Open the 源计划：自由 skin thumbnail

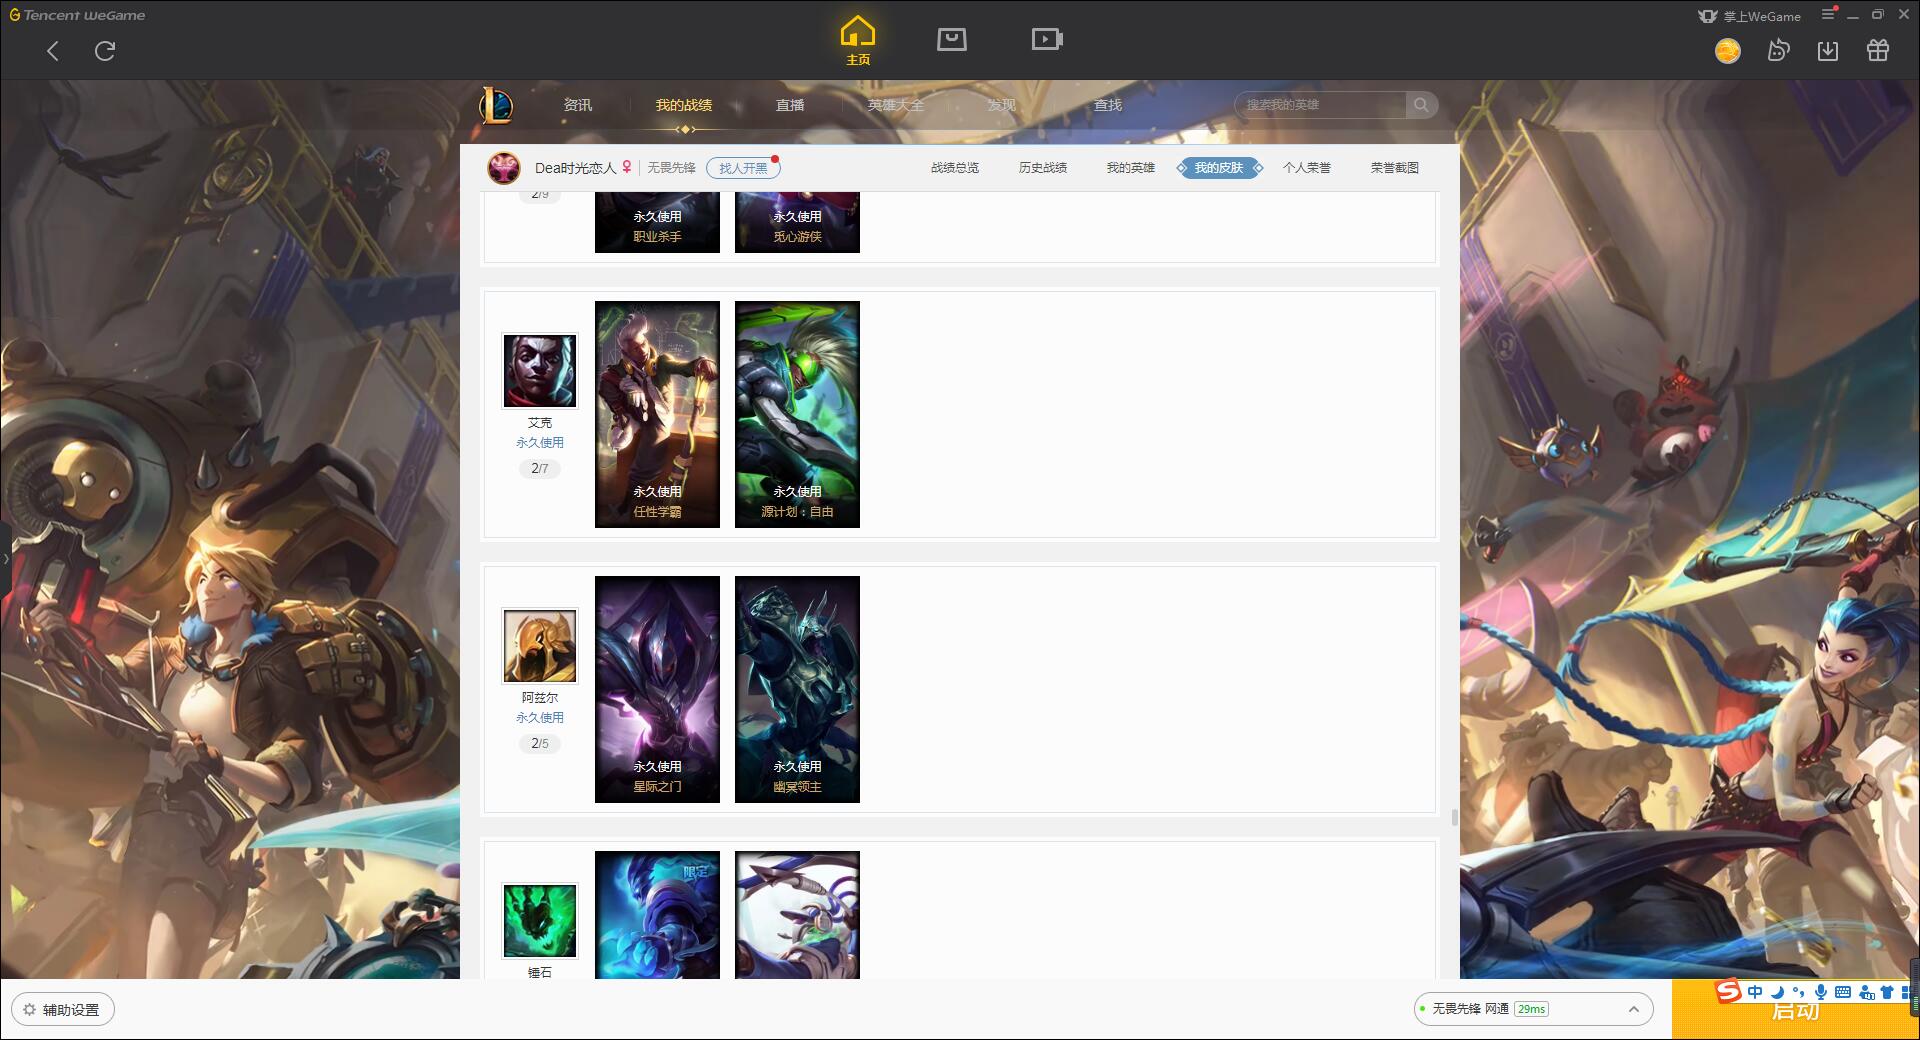[x=797, y=414]
